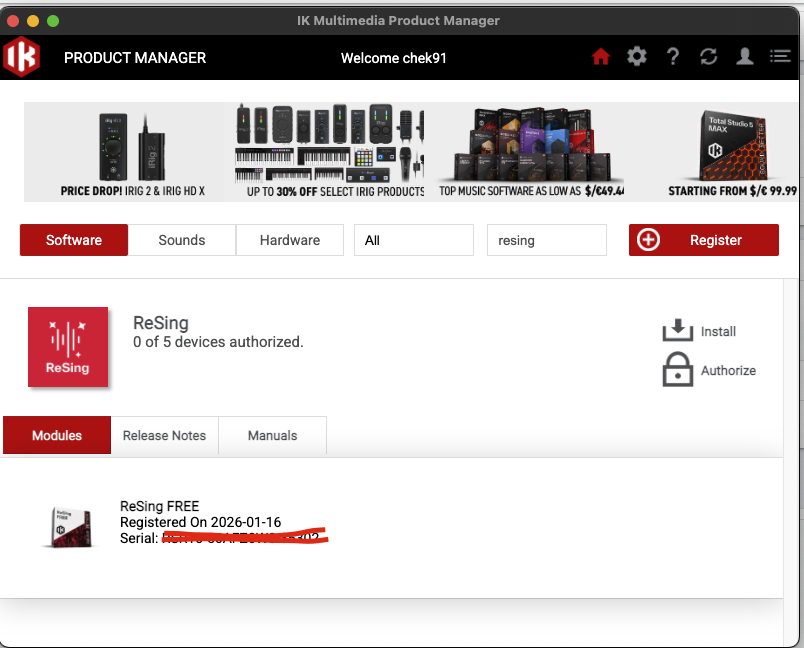Select the ReSing FREE box thumbnail

(x=71, y=527)
